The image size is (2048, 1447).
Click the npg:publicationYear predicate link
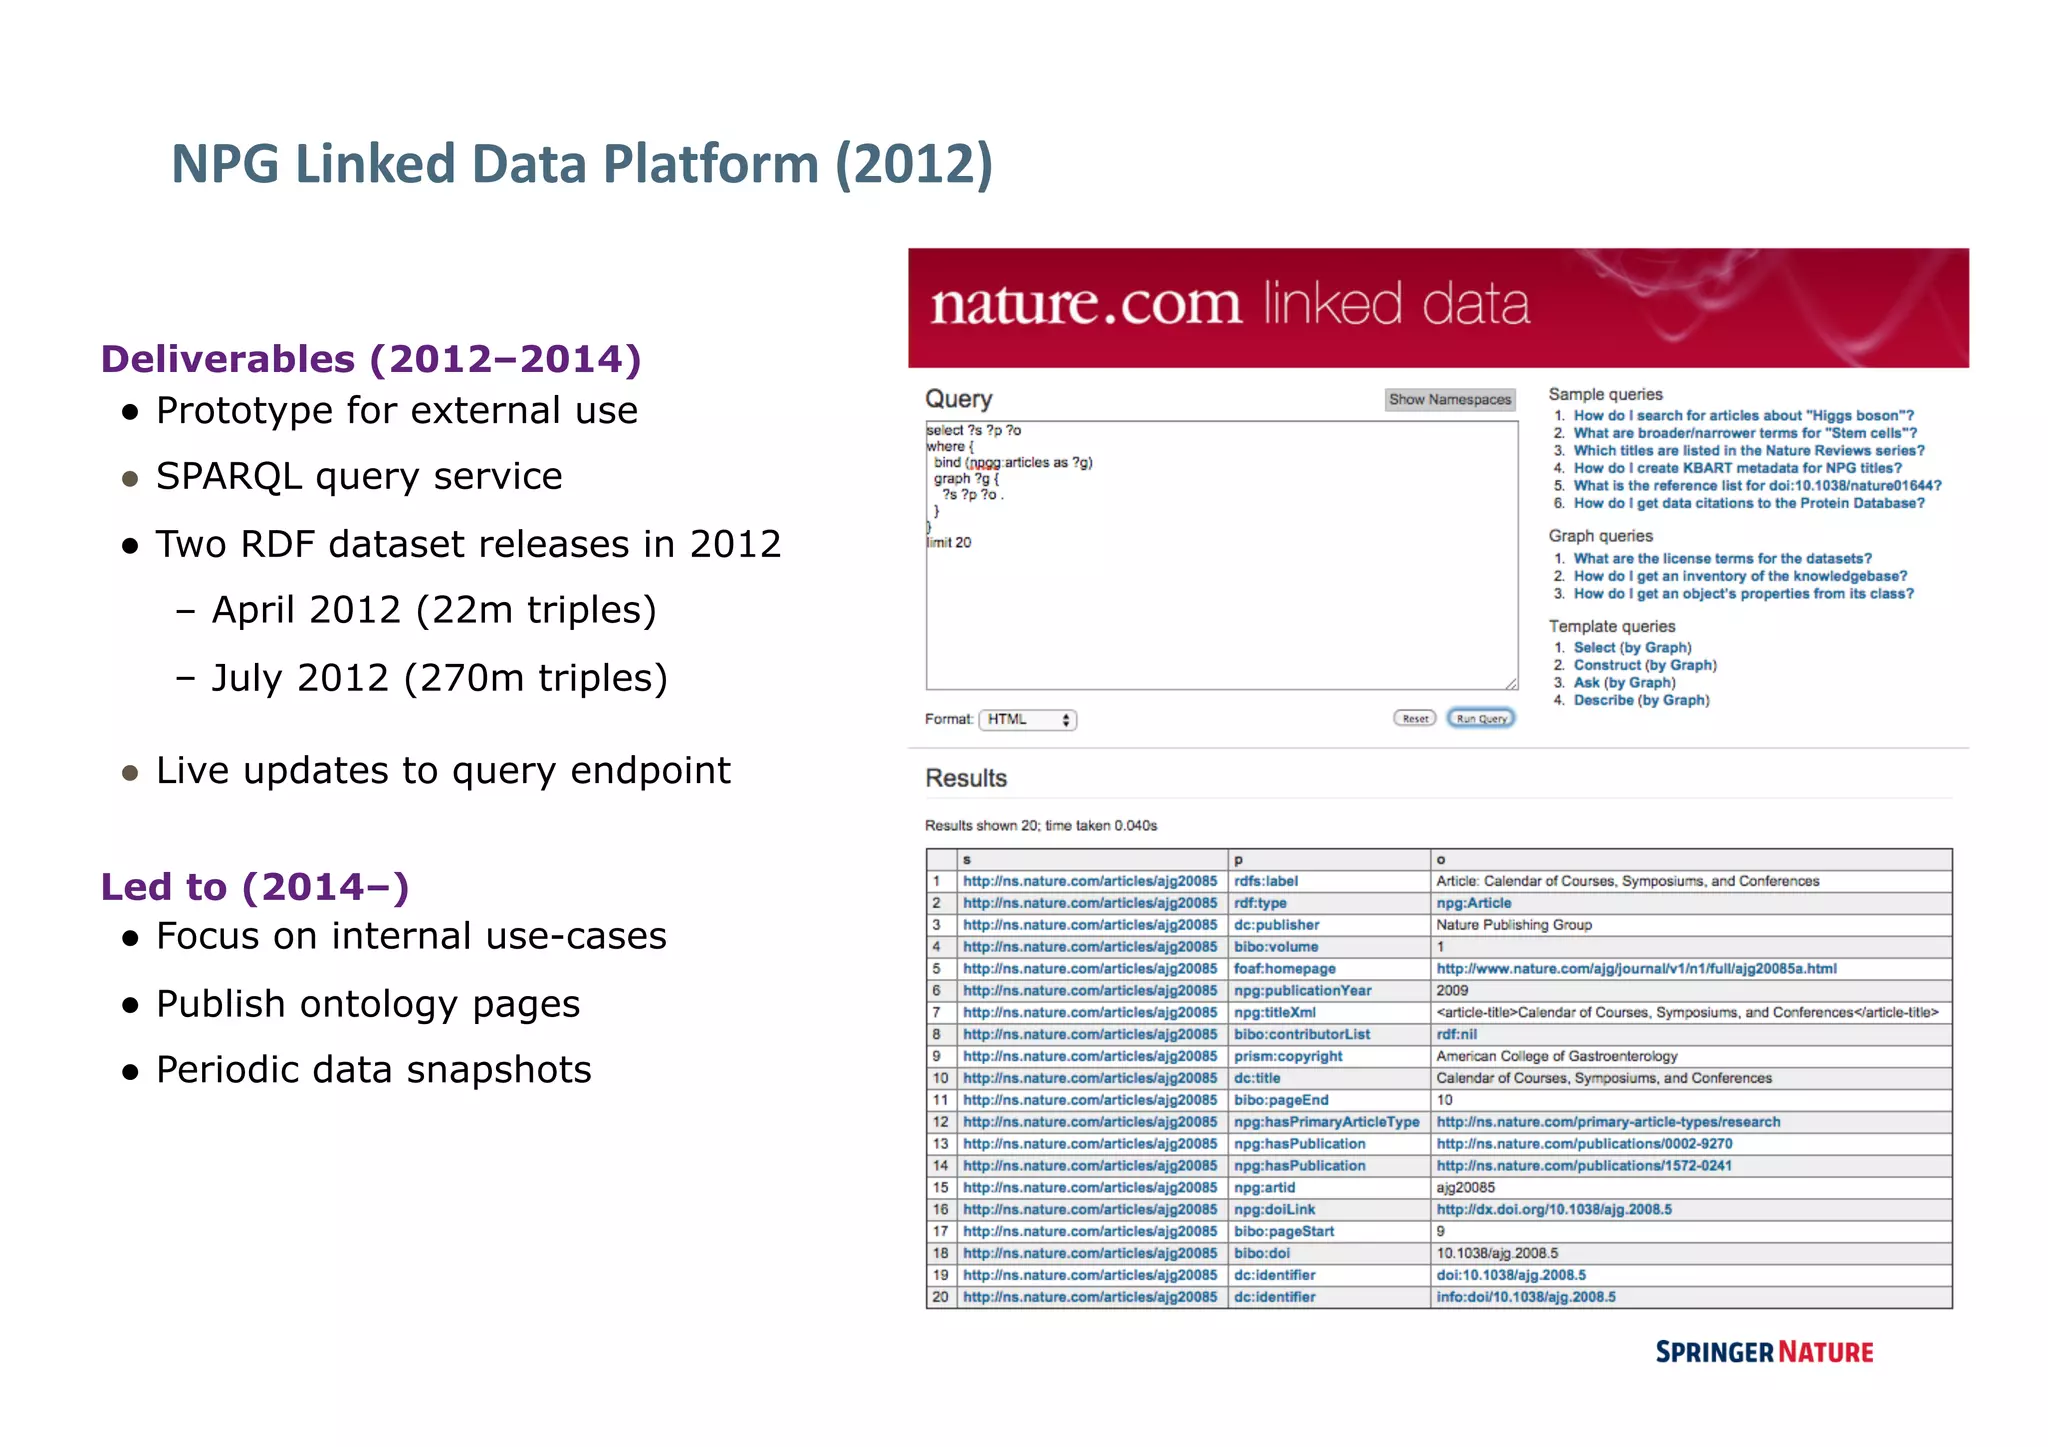(1302, 991)
